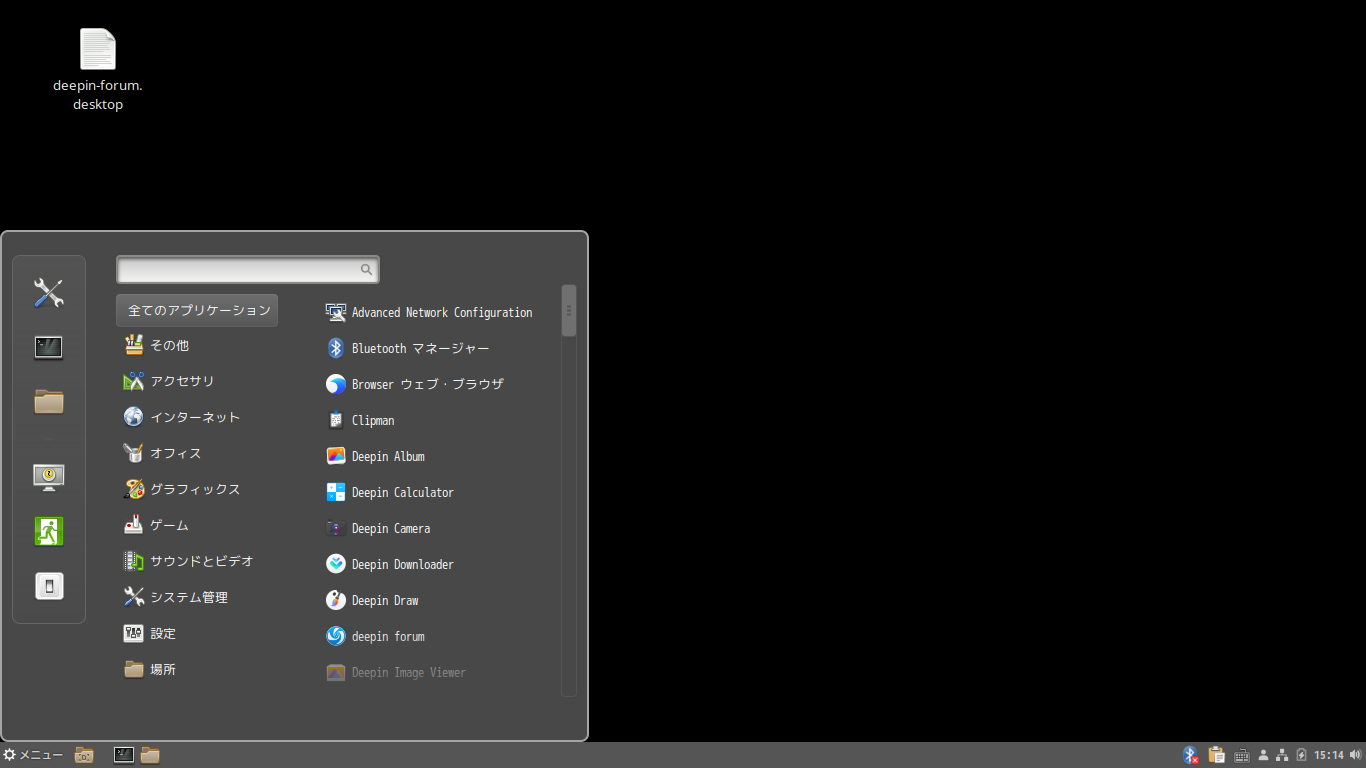1366x768 pixels.
Task: Open the clipboard manager tray icon
Action: click(x=1217, y=755)
